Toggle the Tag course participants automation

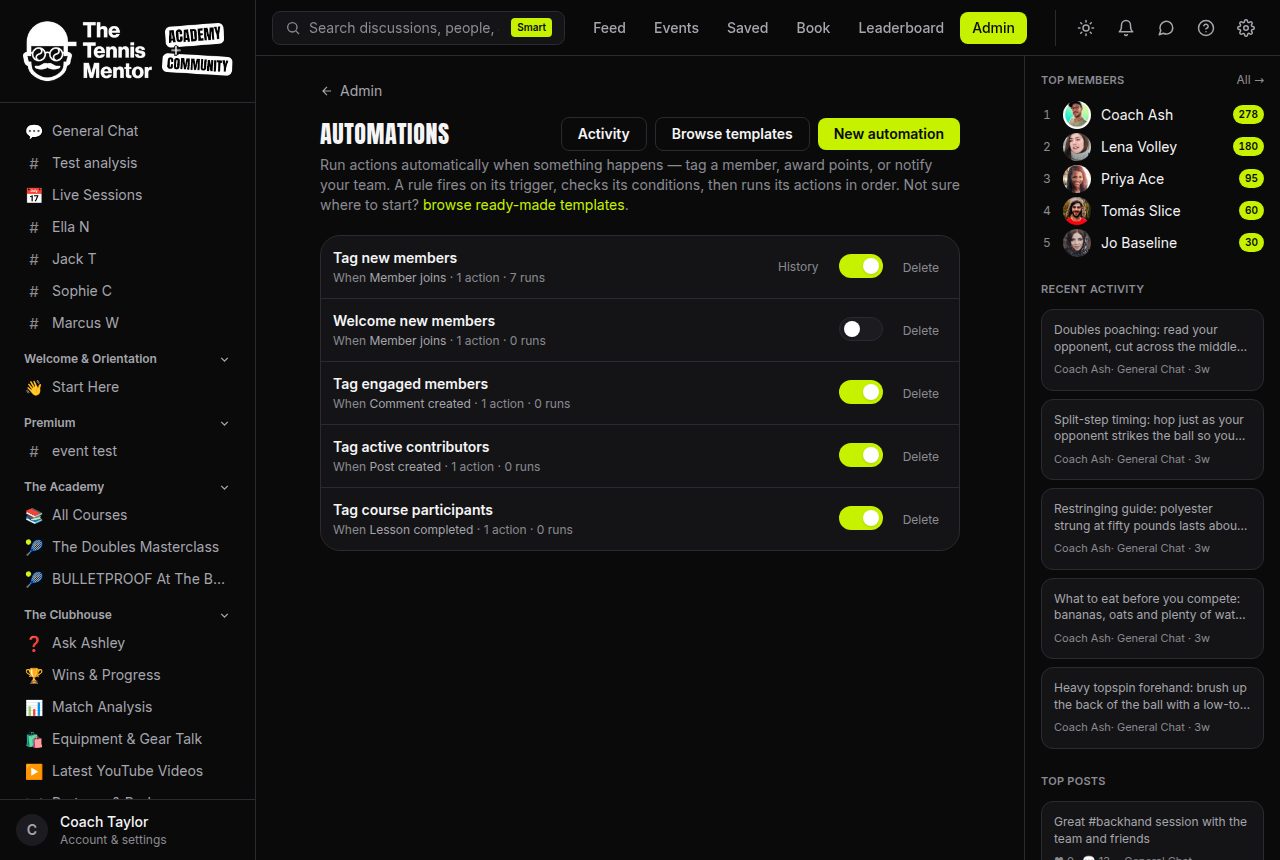point(861,518)
